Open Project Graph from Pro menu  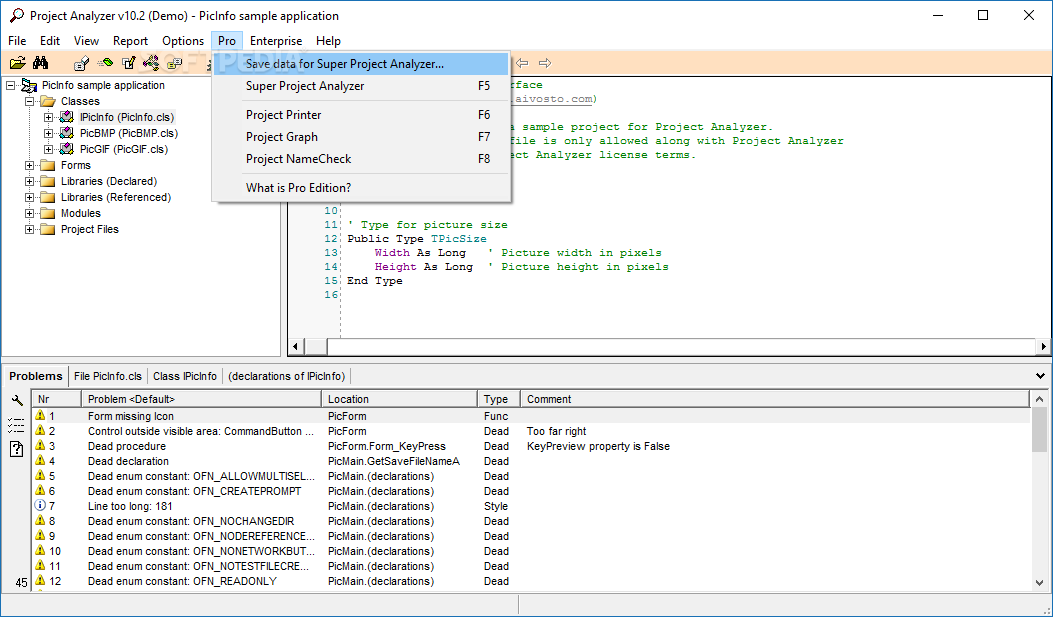[361, 137]
